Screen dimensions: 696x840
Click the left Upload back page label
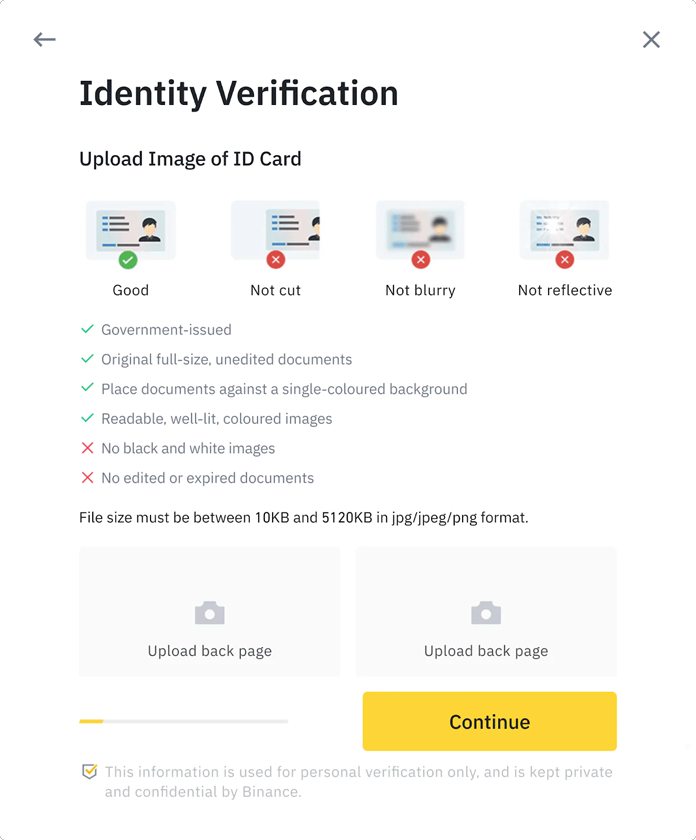210,651
